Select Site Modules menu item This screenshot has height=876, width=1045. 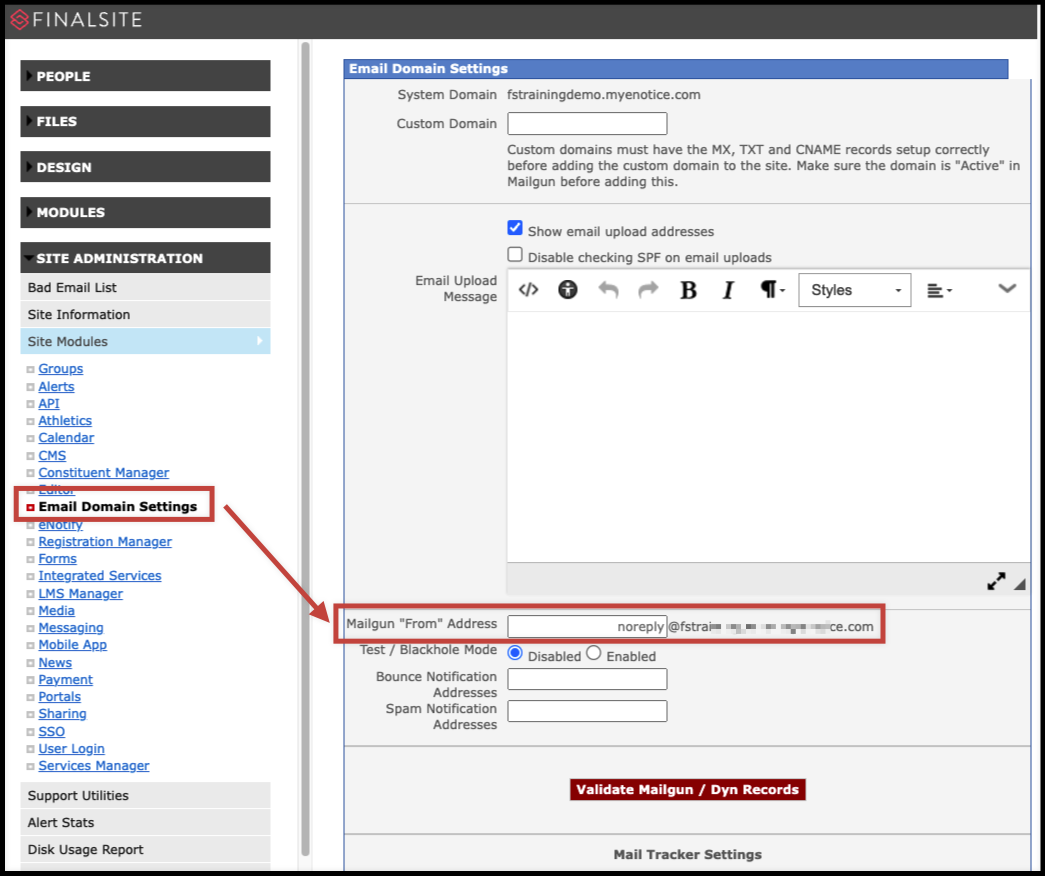[145, 341]
